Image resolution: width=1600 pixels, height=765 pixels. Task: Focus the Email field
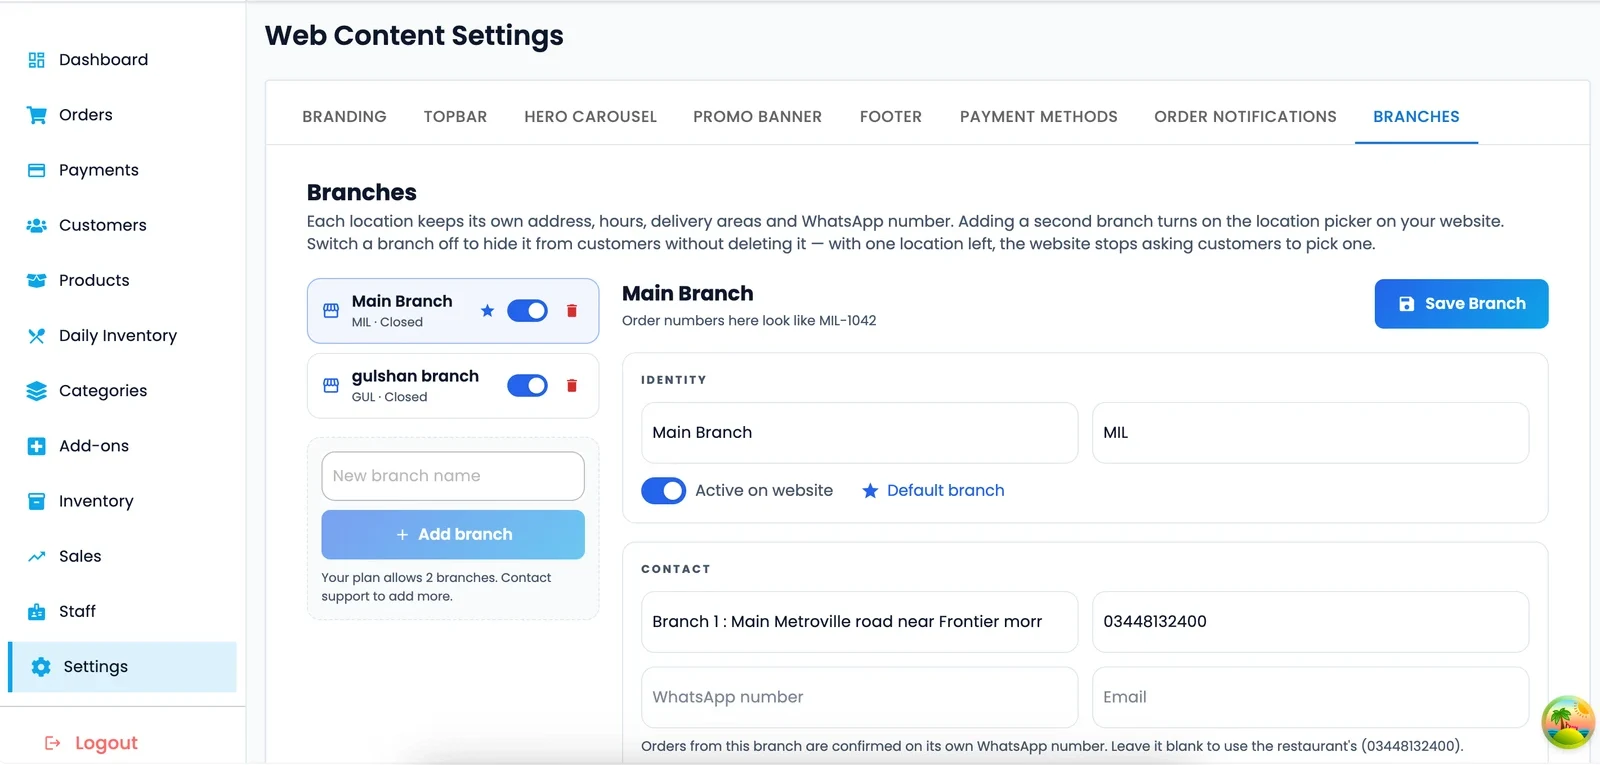pos(1310,697)
